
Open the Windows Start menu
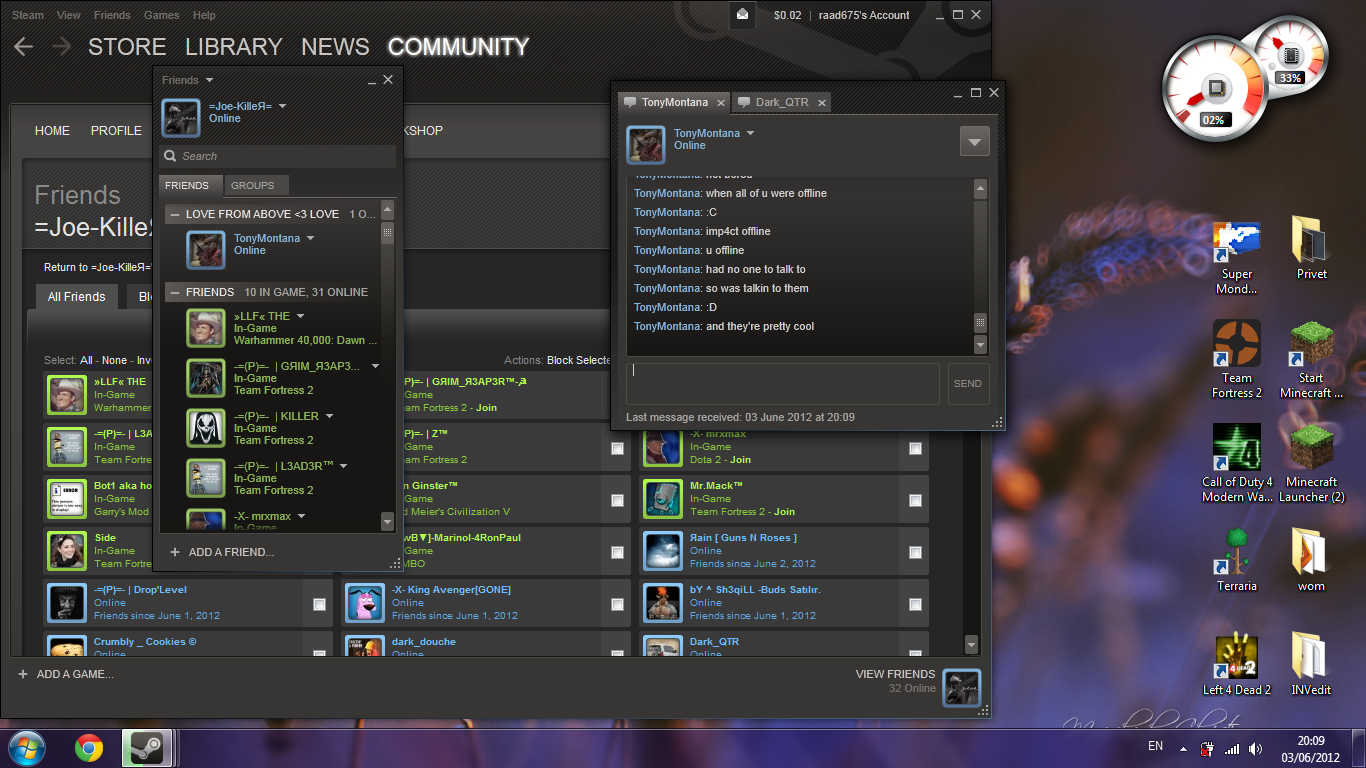pyautogui.click(x=26, y=748)
